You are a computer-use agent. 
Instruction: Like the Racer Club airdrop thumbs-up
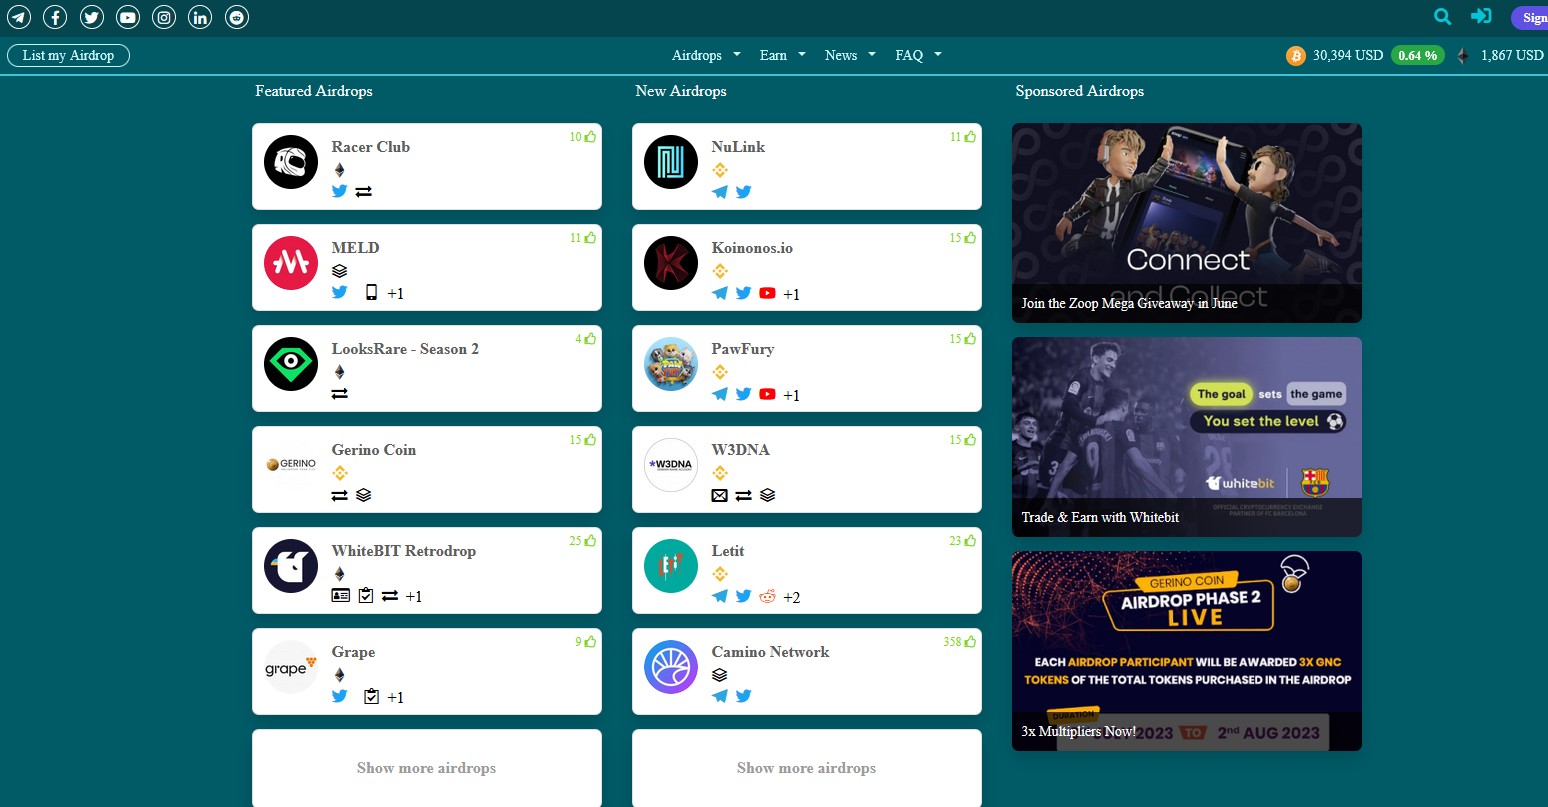pos(590,137)
